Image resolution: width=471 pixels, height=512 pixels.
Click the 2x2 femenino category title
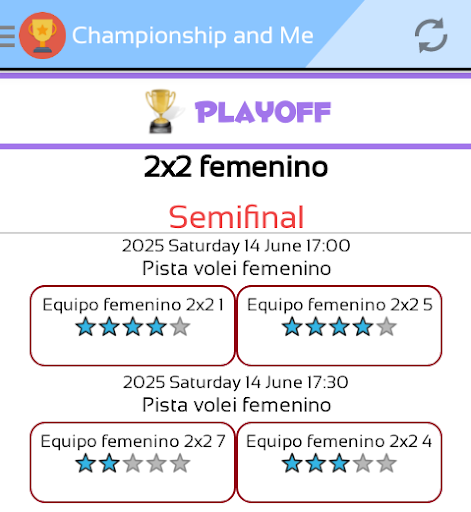[x=236, y=166]
